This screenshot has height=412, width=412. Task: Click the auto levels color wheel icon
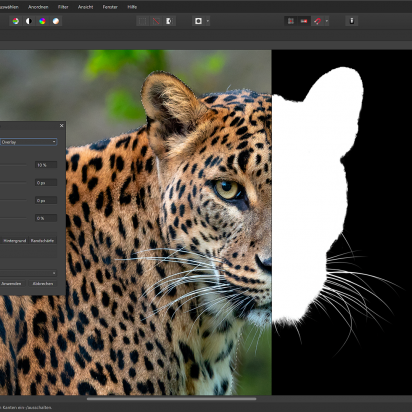[15, 21]
